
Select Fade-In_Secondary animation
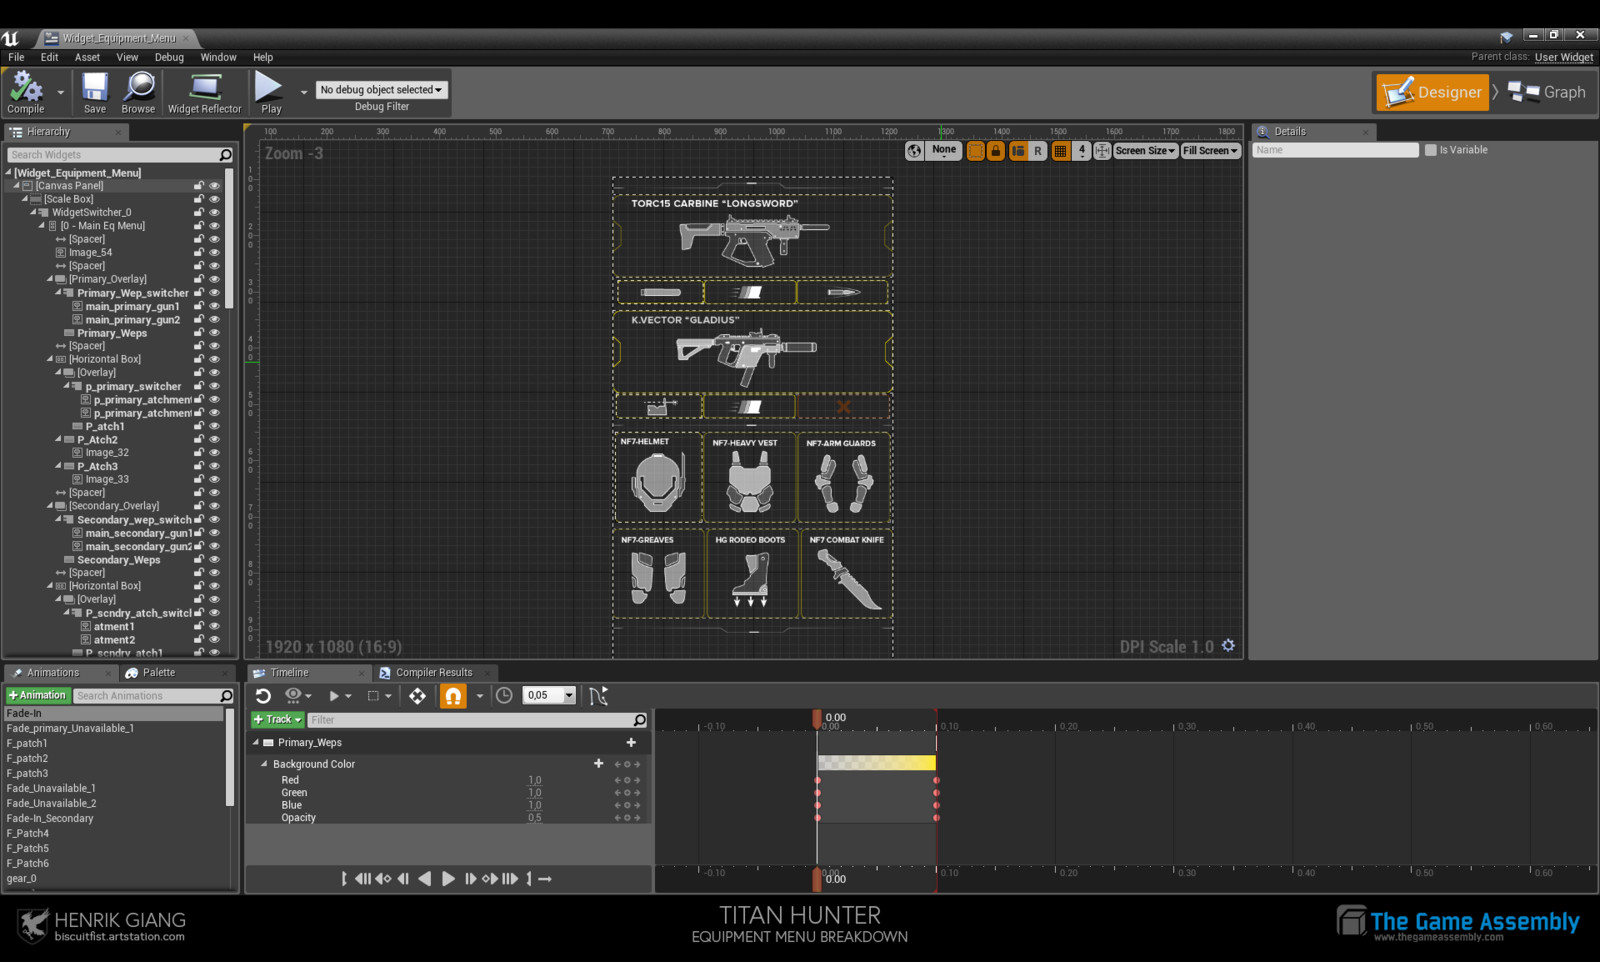[50, 818]
